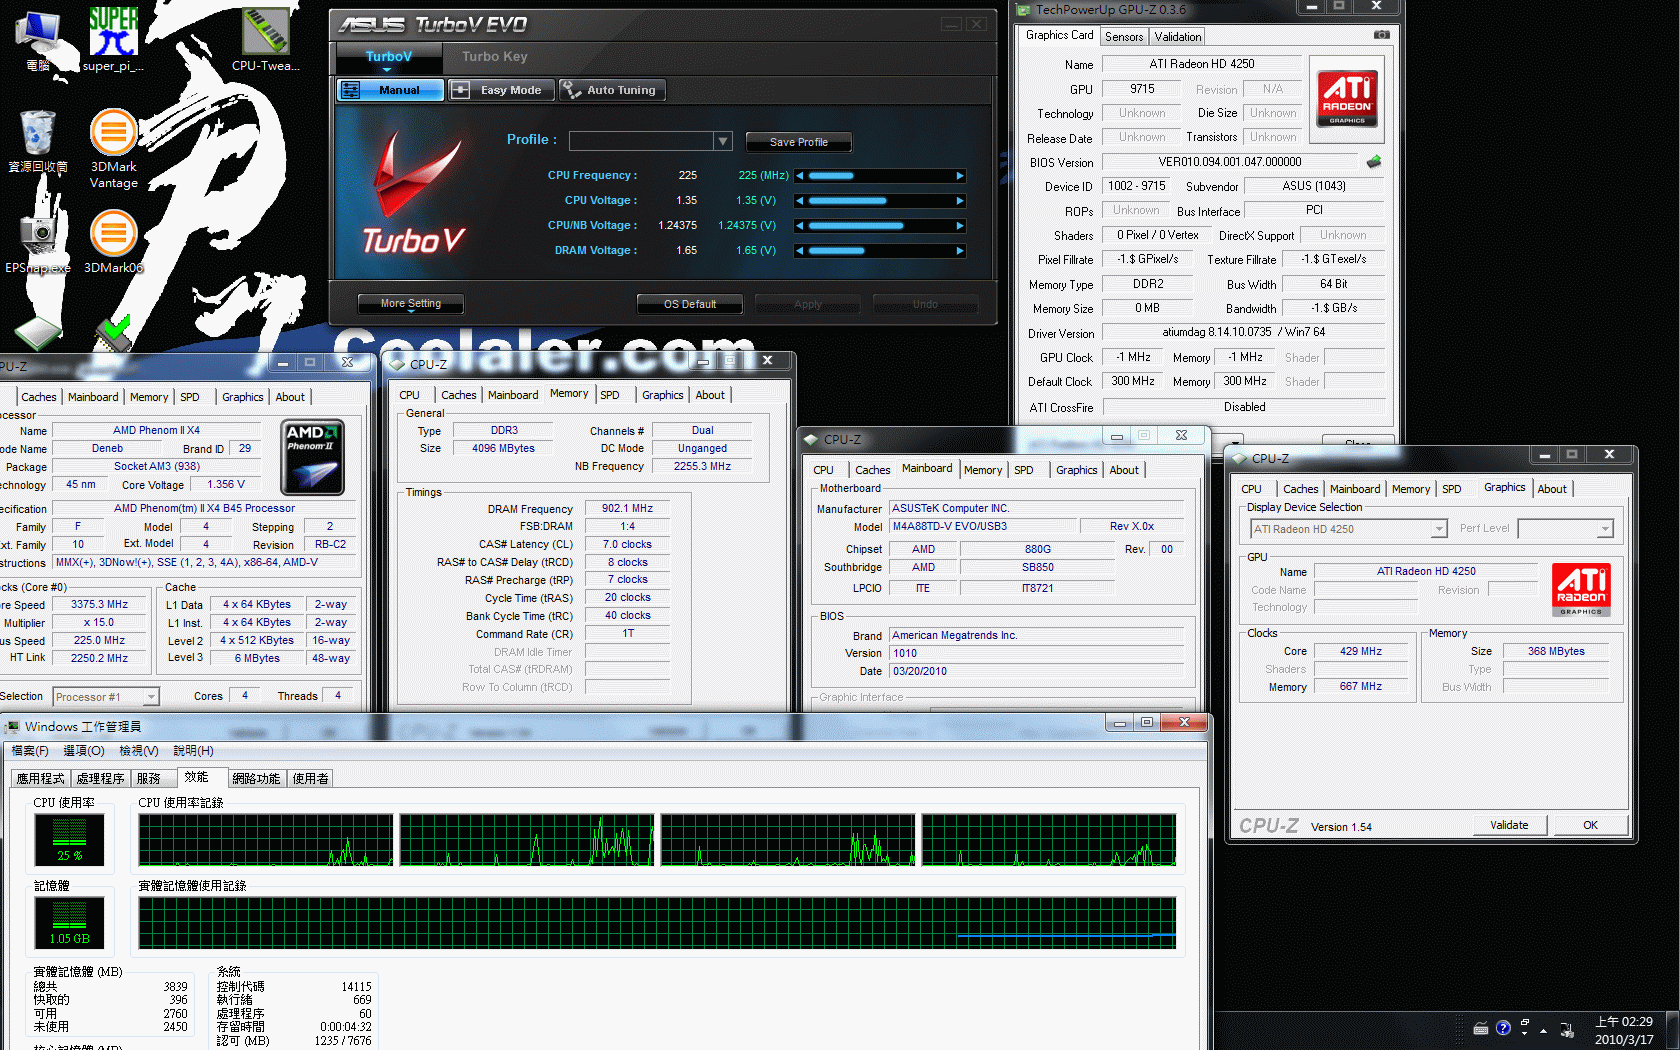1680x1050 pixels.
Task: Click the OK button in CPU-Z
Action: point(1590,825)
